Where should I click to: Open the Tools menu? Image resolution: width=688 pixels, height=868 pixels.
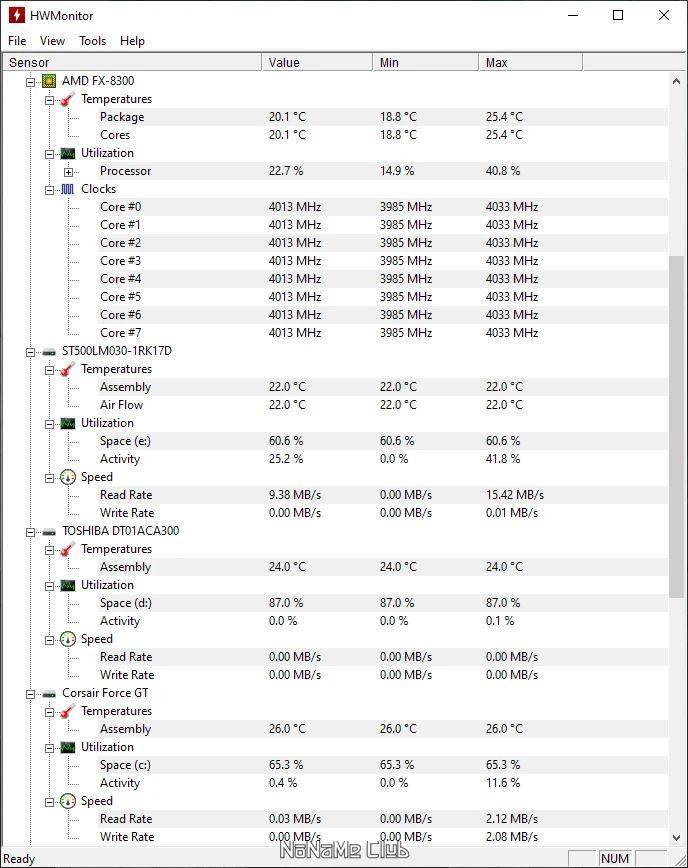[92, 41]
